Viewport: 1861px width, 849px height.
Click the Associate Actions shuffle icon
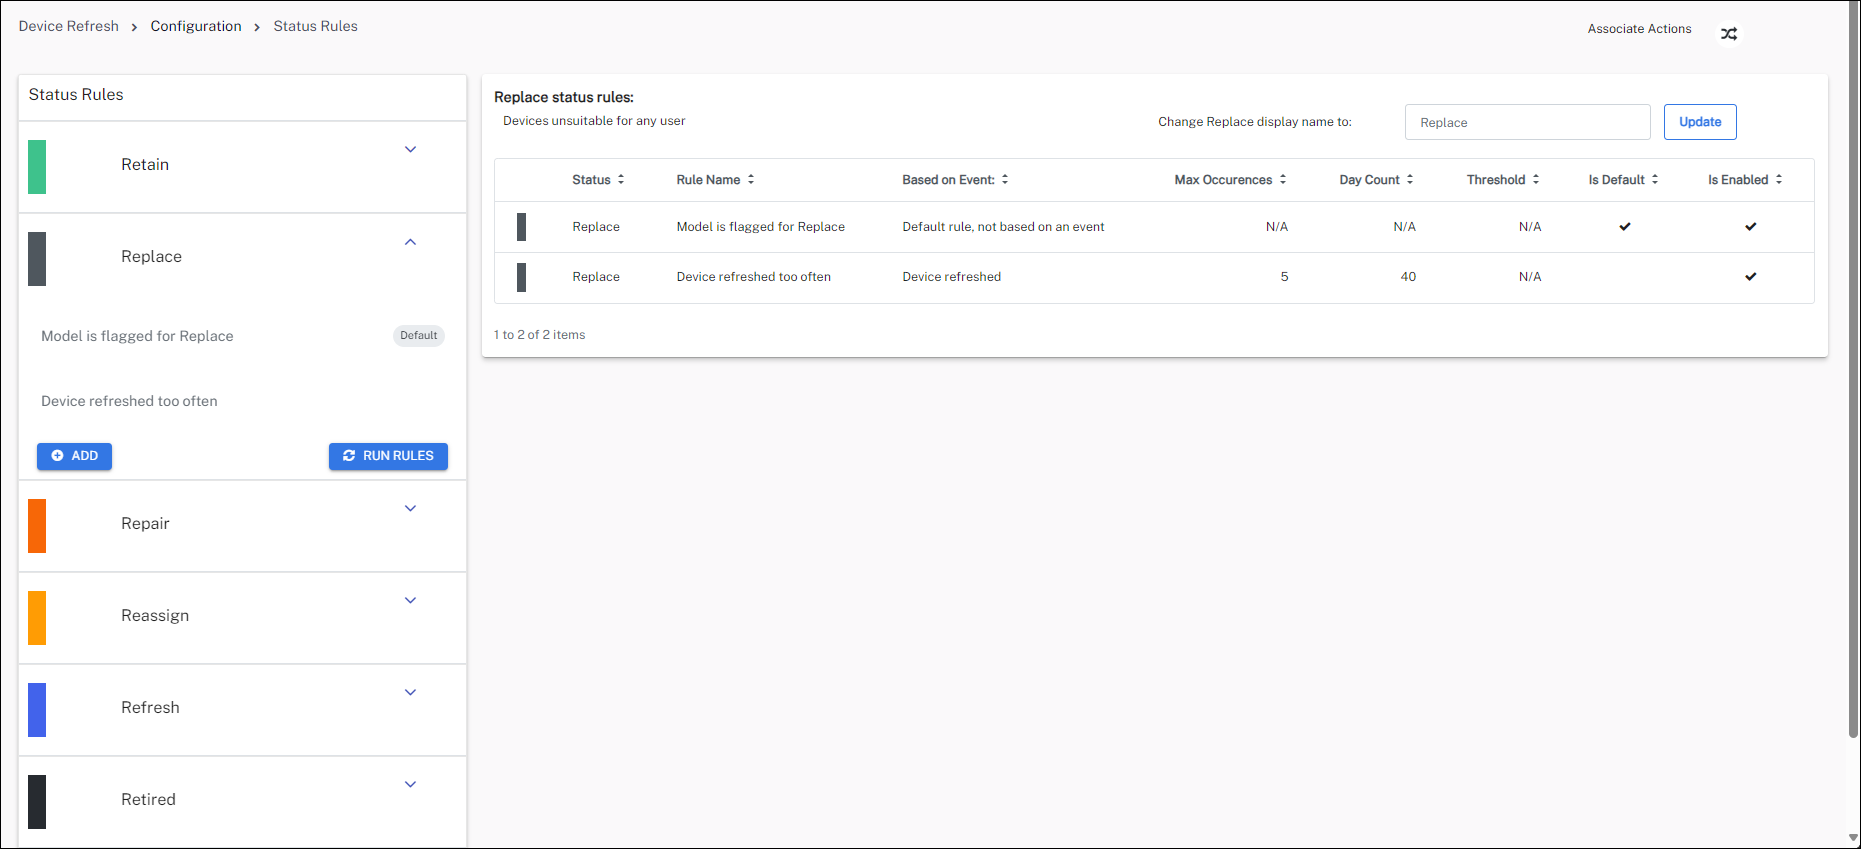point(1728,34)
